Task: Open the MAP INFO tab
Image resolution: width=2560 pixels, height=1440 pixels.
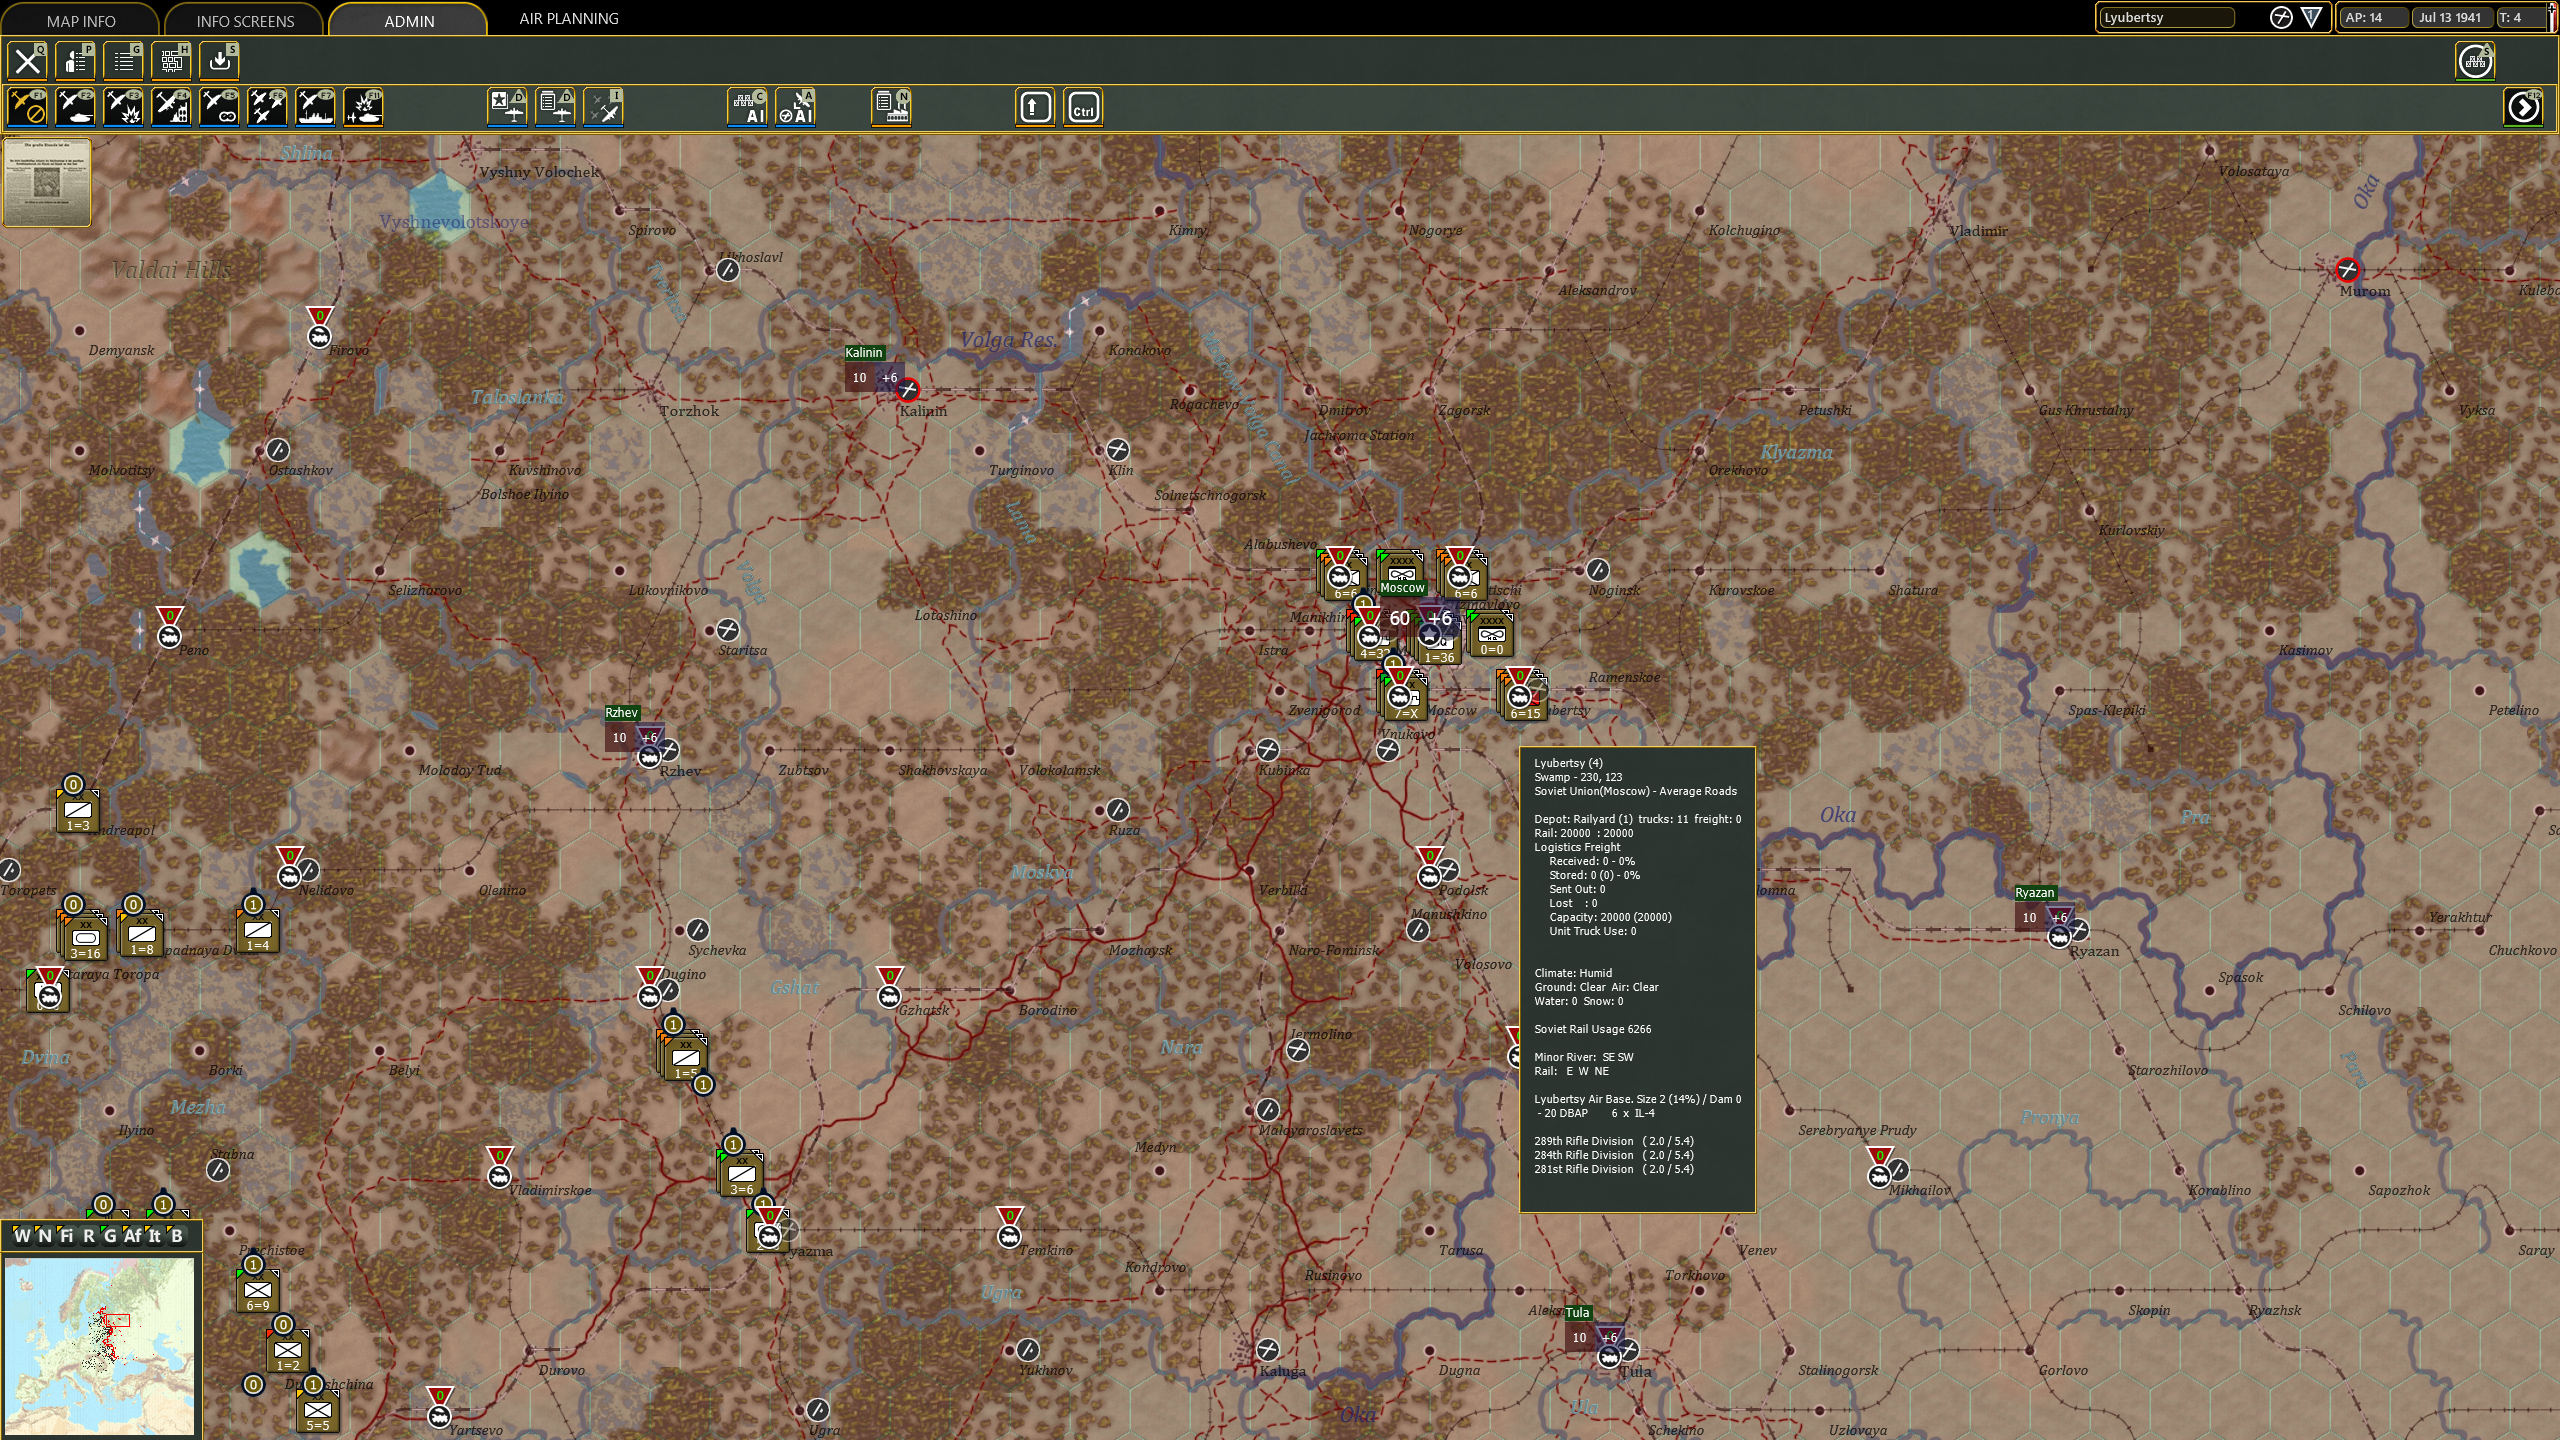Action: point(81,20)
